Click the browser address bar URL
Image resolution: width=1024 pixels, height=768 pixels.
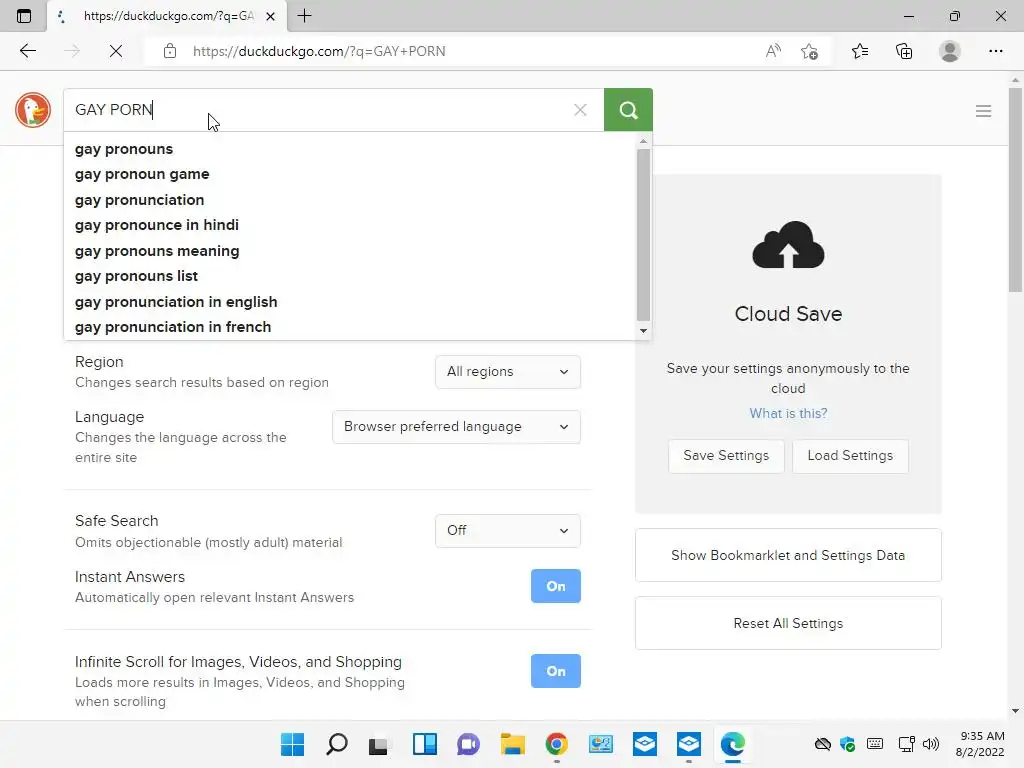(x=319, y=51)
